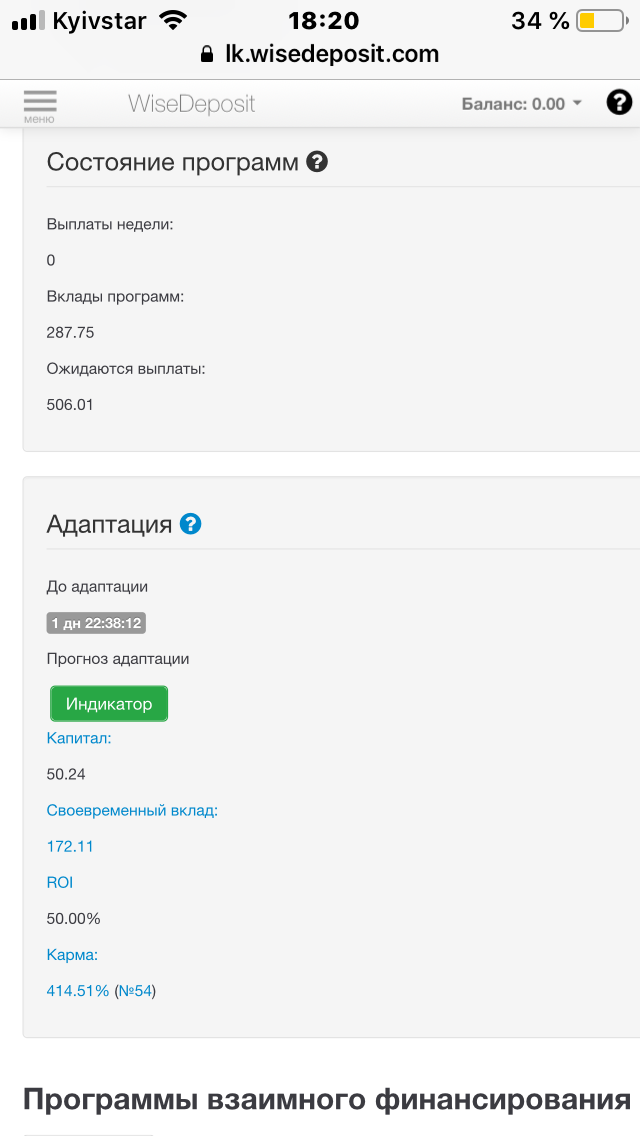Open the Капитал link
Viewport: 640px width, 1136px height.
pyautogui.click(x=79, y=738)
